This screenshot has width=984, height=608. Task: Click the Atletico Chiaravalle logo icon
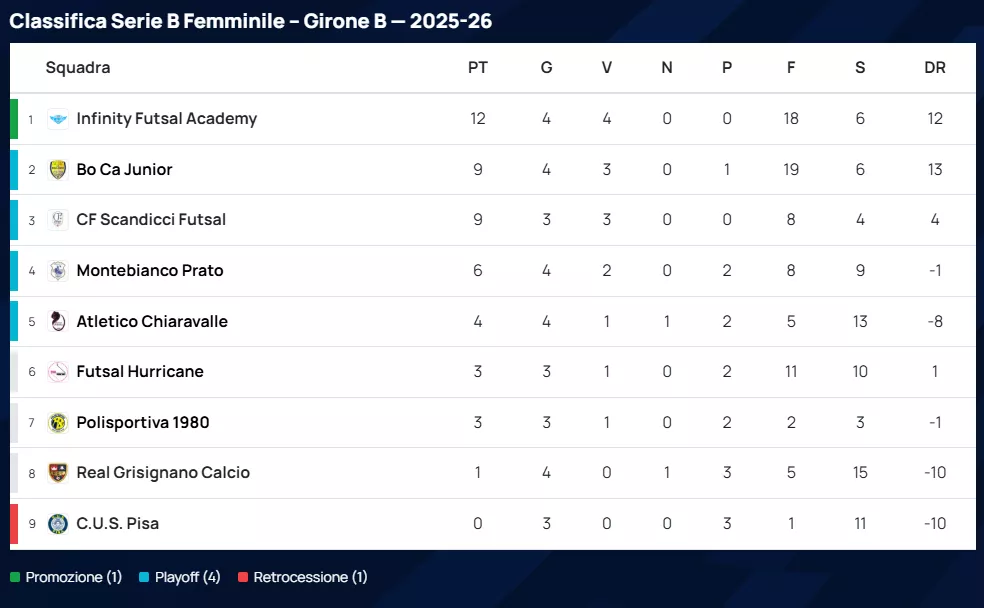[x=58, y=322]
